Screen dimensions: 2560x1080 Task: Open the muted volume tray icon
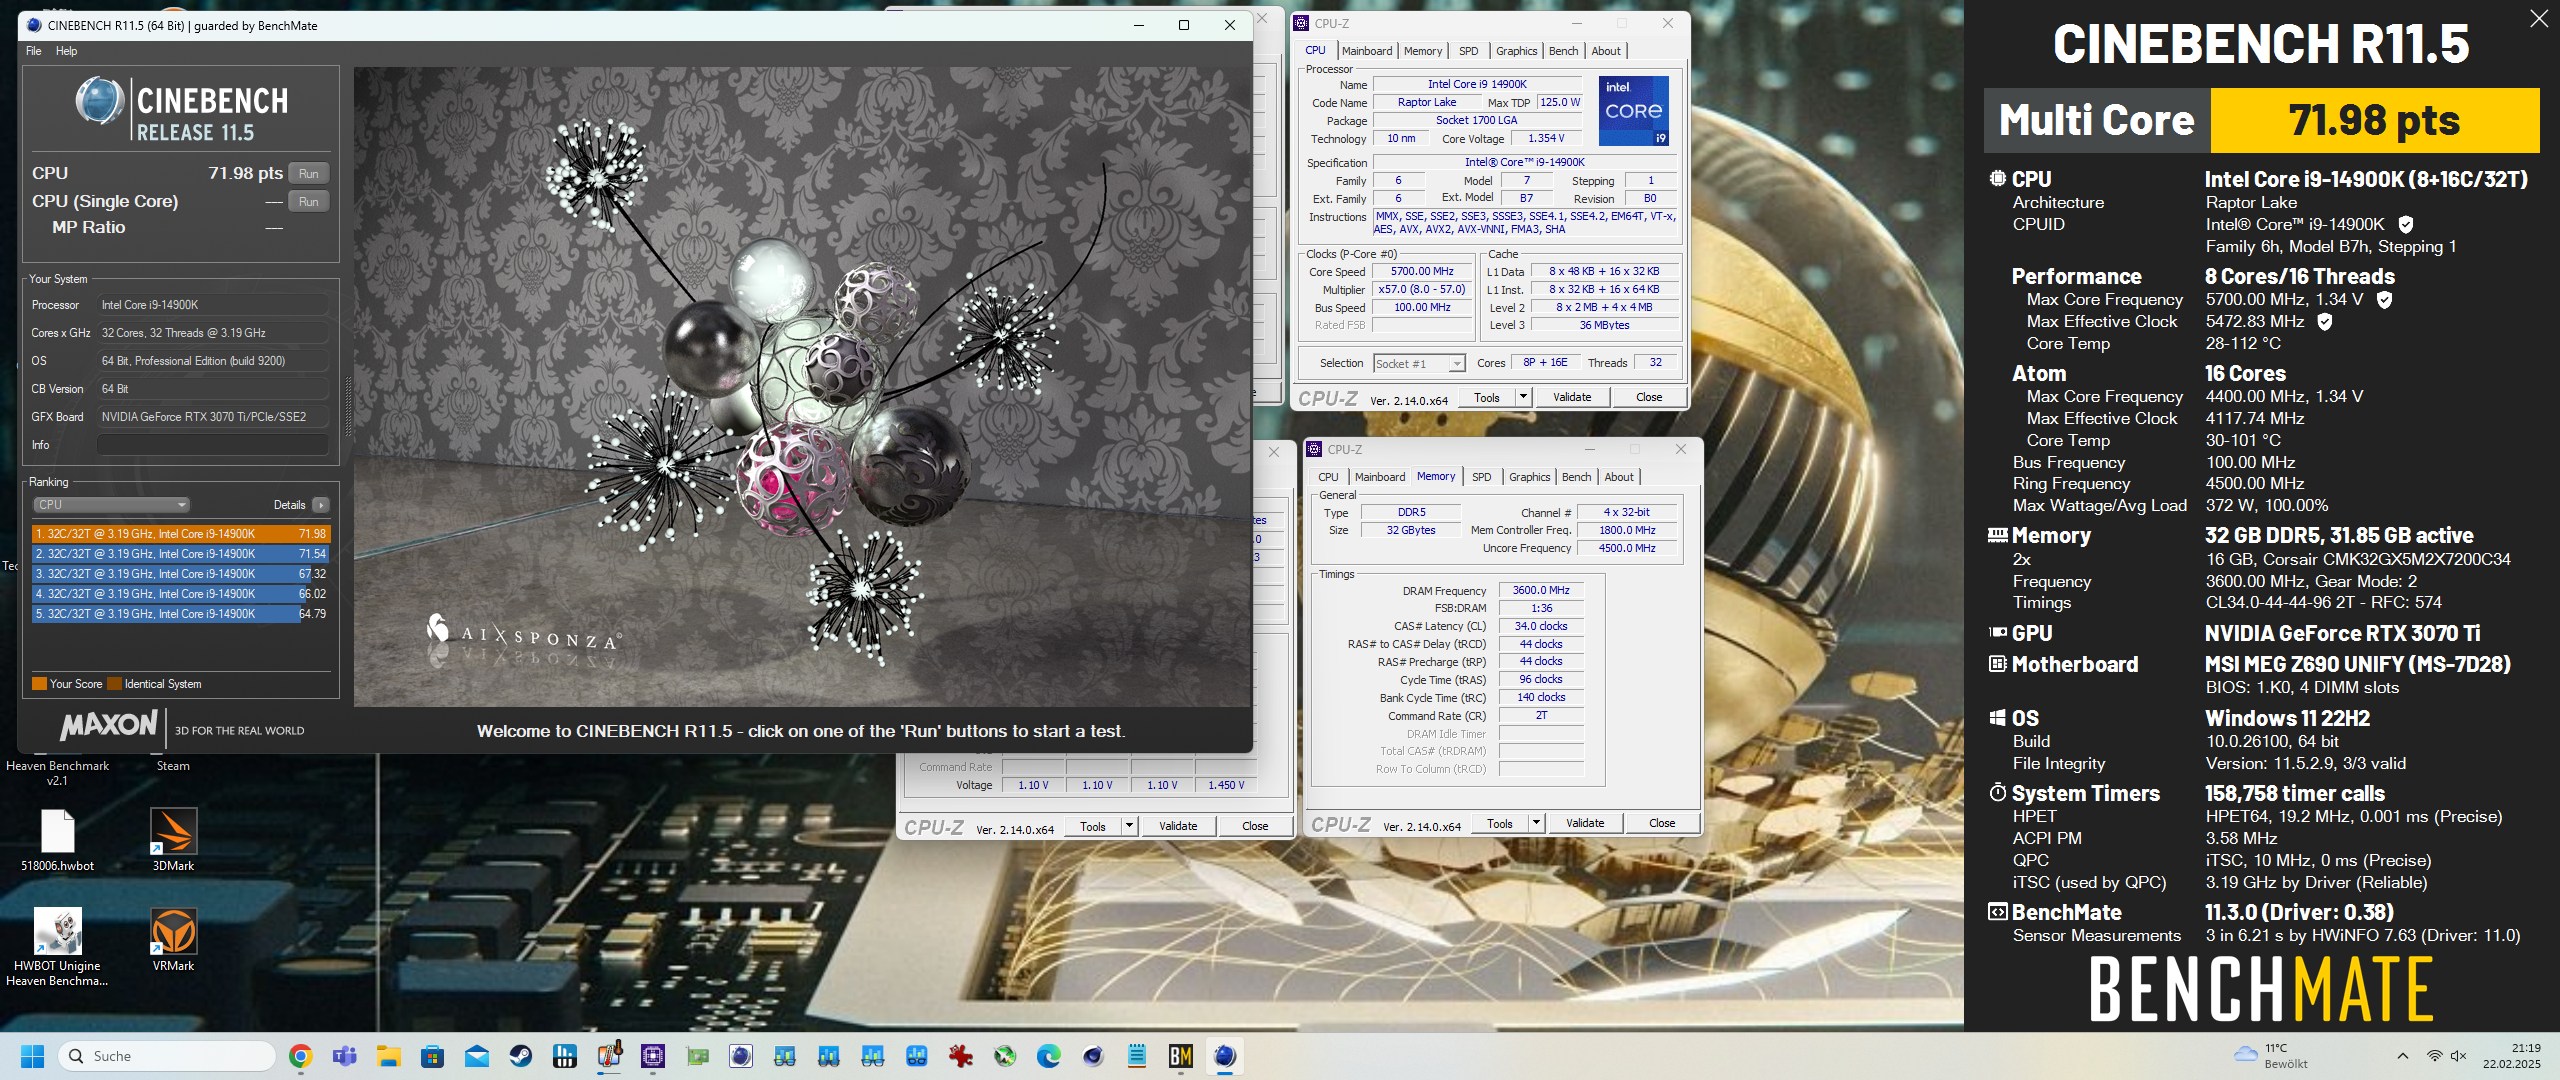2459,1056
